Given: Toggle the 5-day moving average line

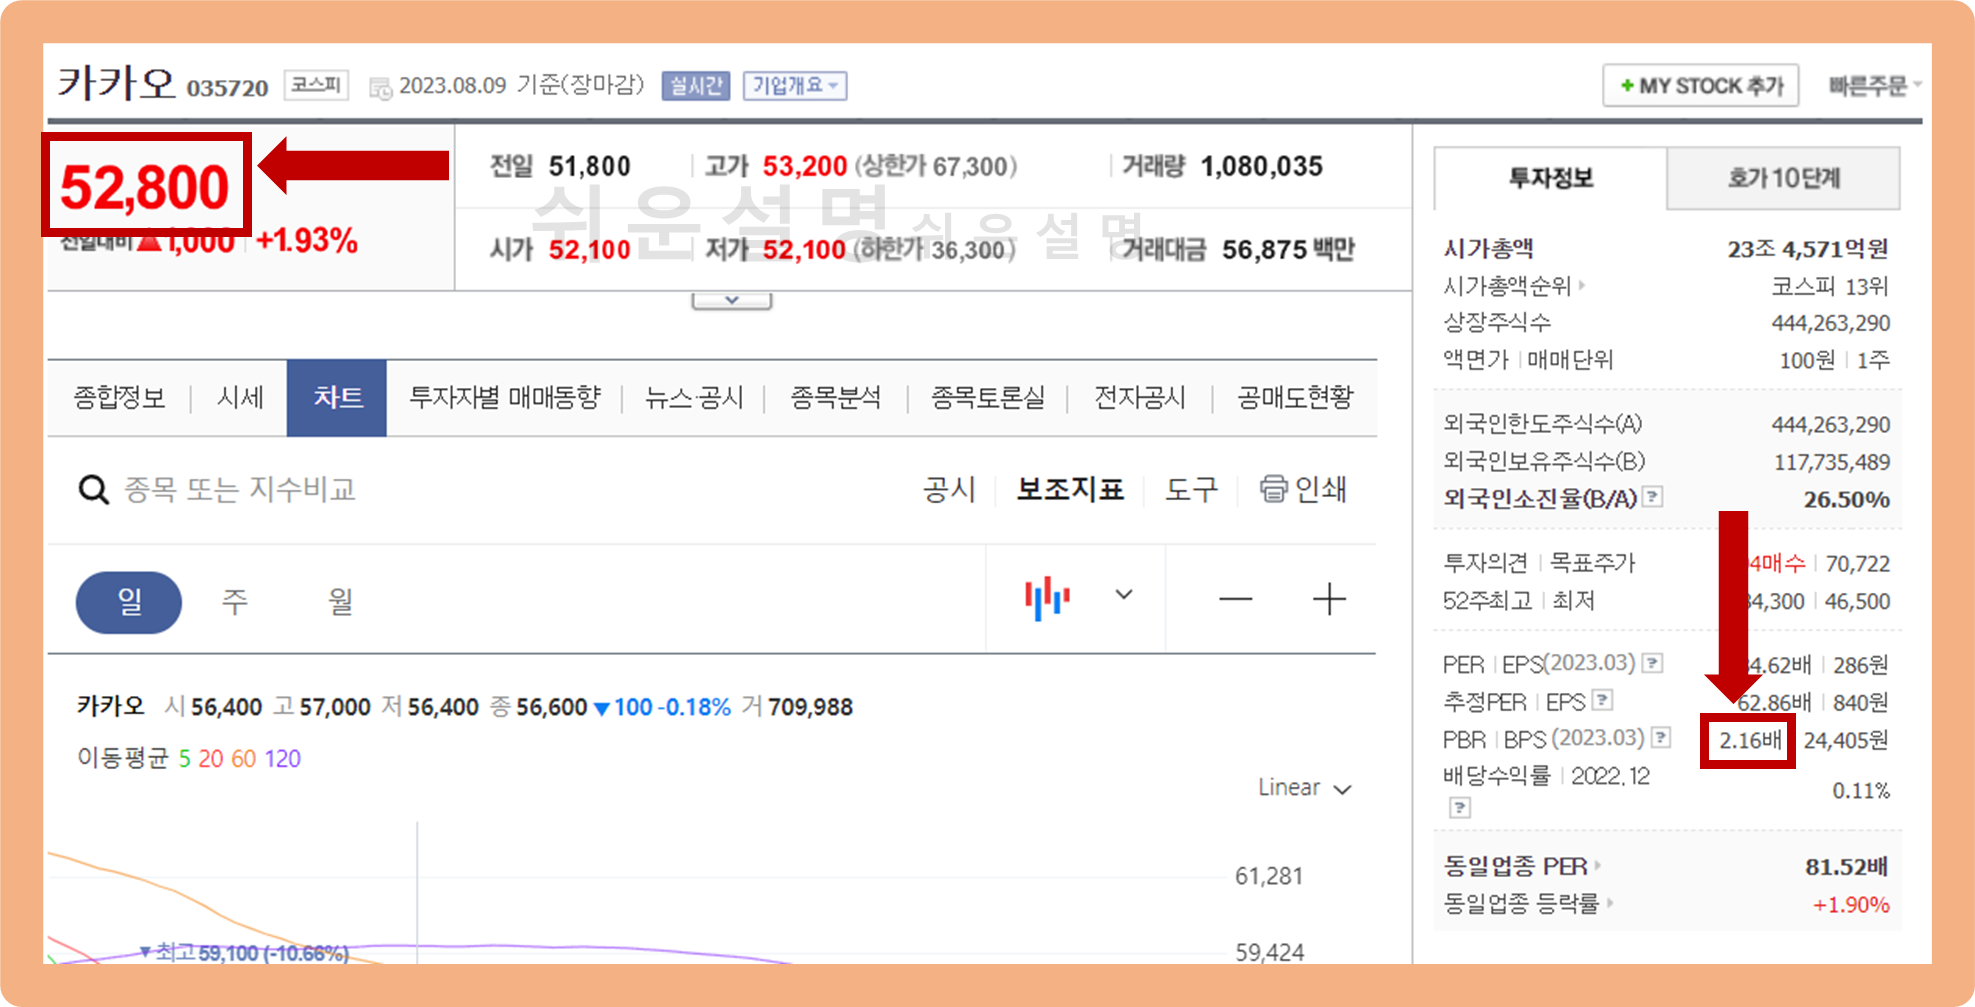Looking at the screenshot, I should tap(184, 759).
